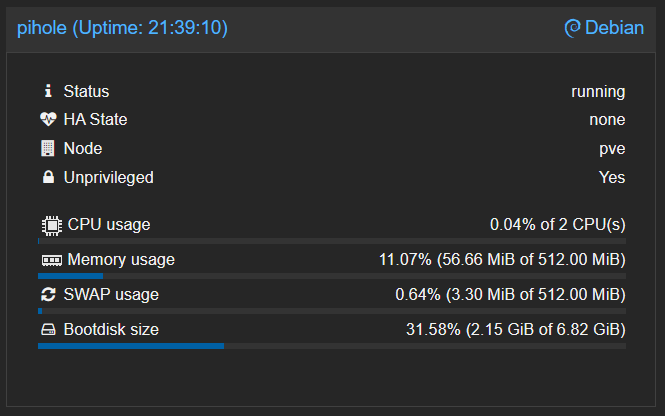Click the Status info icon
This screenshot has width=665, height=416.
[47, 91]
